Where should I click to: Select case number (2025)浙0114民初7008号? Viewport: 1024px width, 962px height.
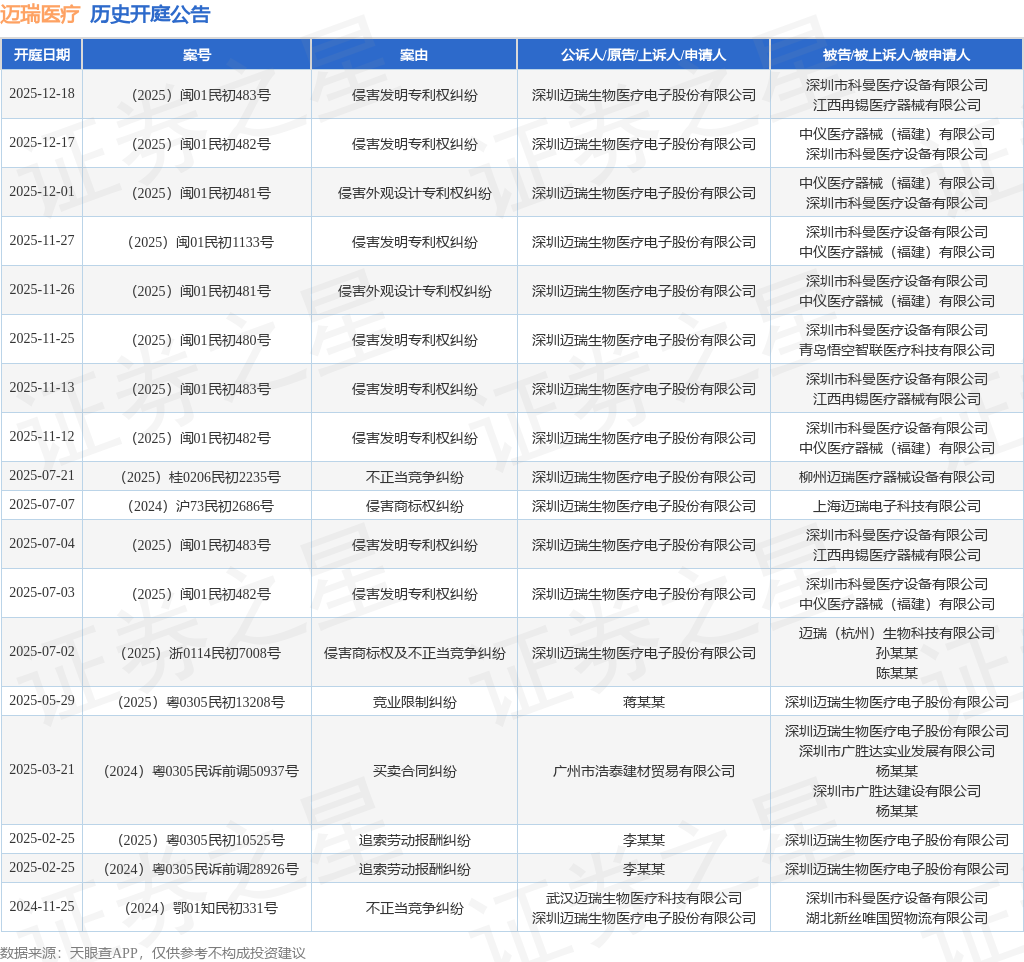click(200, 653)
